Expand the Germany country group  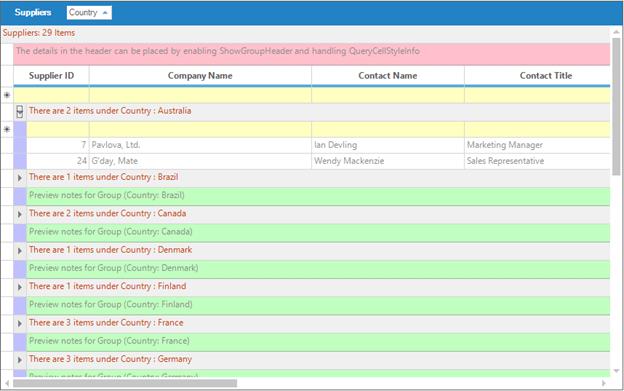click(x=20, y=360)
